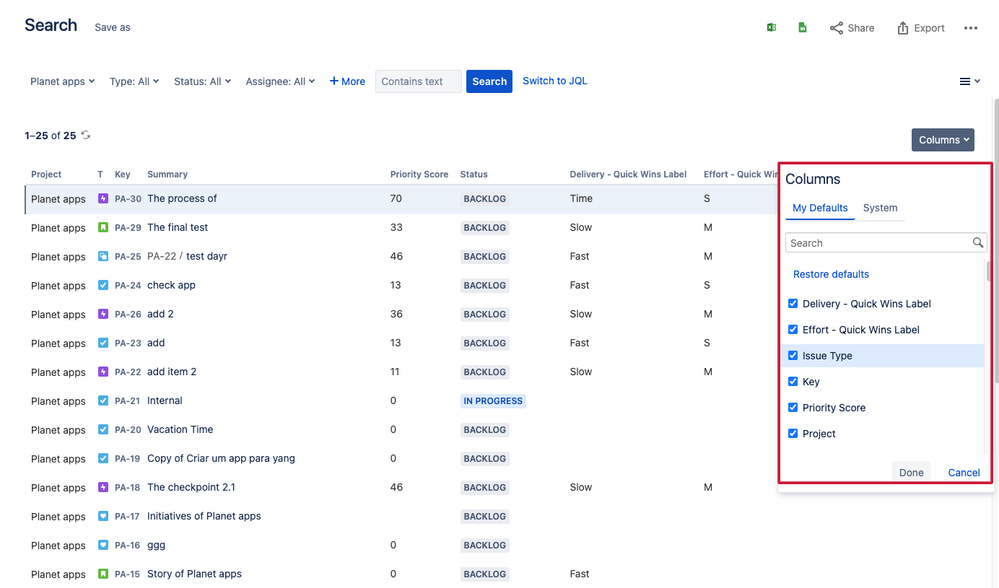Click the Contains text input field
Viewport: 999px width, 588px height.
[x=418, y=82]
